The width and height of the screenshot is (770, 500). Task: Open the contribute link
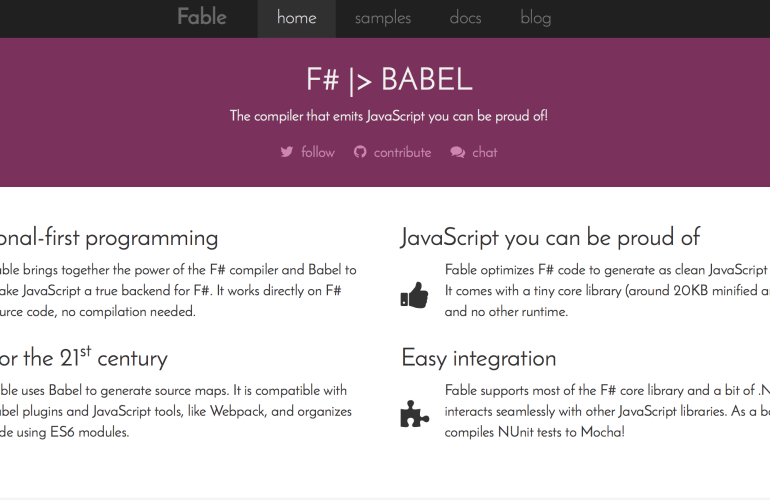(x=402, y=152)
